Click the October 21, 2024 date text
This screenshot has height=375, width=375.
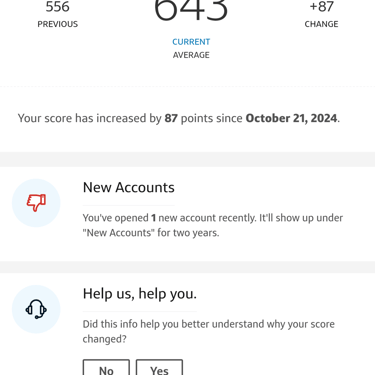(x=291, y=118)
